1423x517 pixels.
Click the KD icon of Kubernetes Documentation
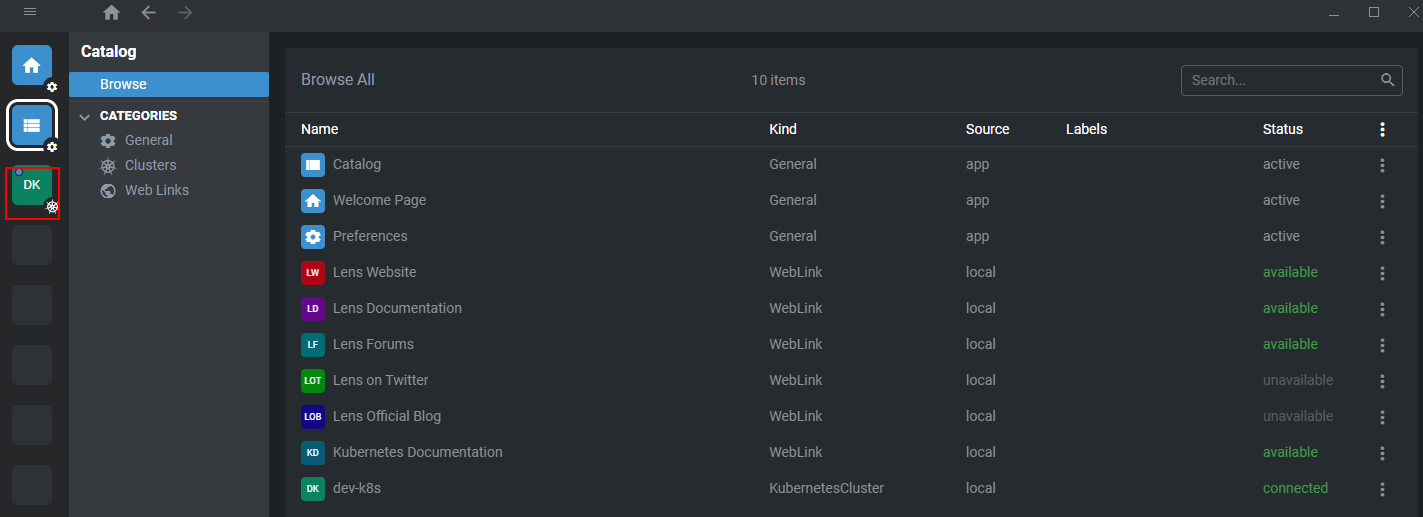(x=313, y=452)
